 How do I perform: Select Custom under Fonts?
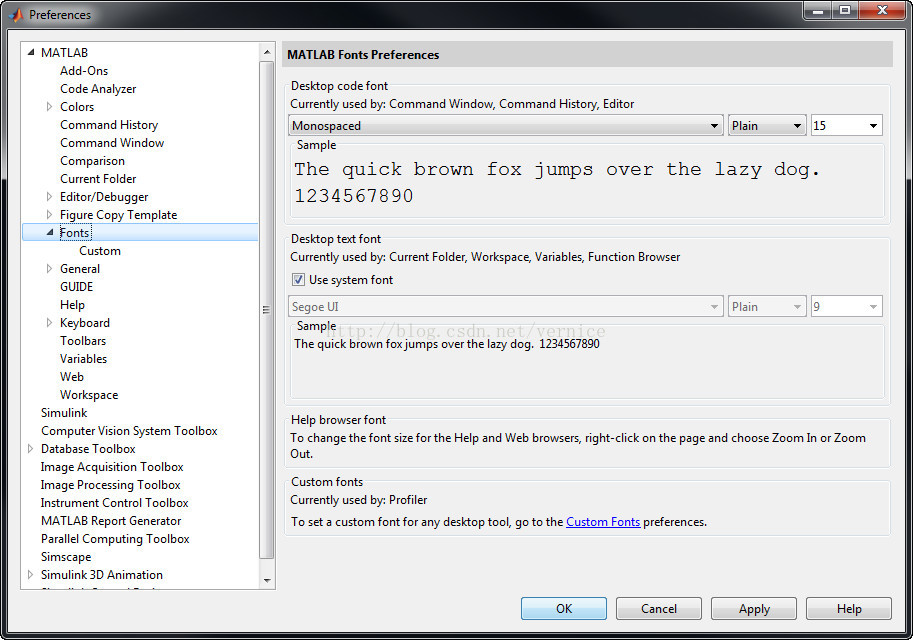[x=100, y=251]
